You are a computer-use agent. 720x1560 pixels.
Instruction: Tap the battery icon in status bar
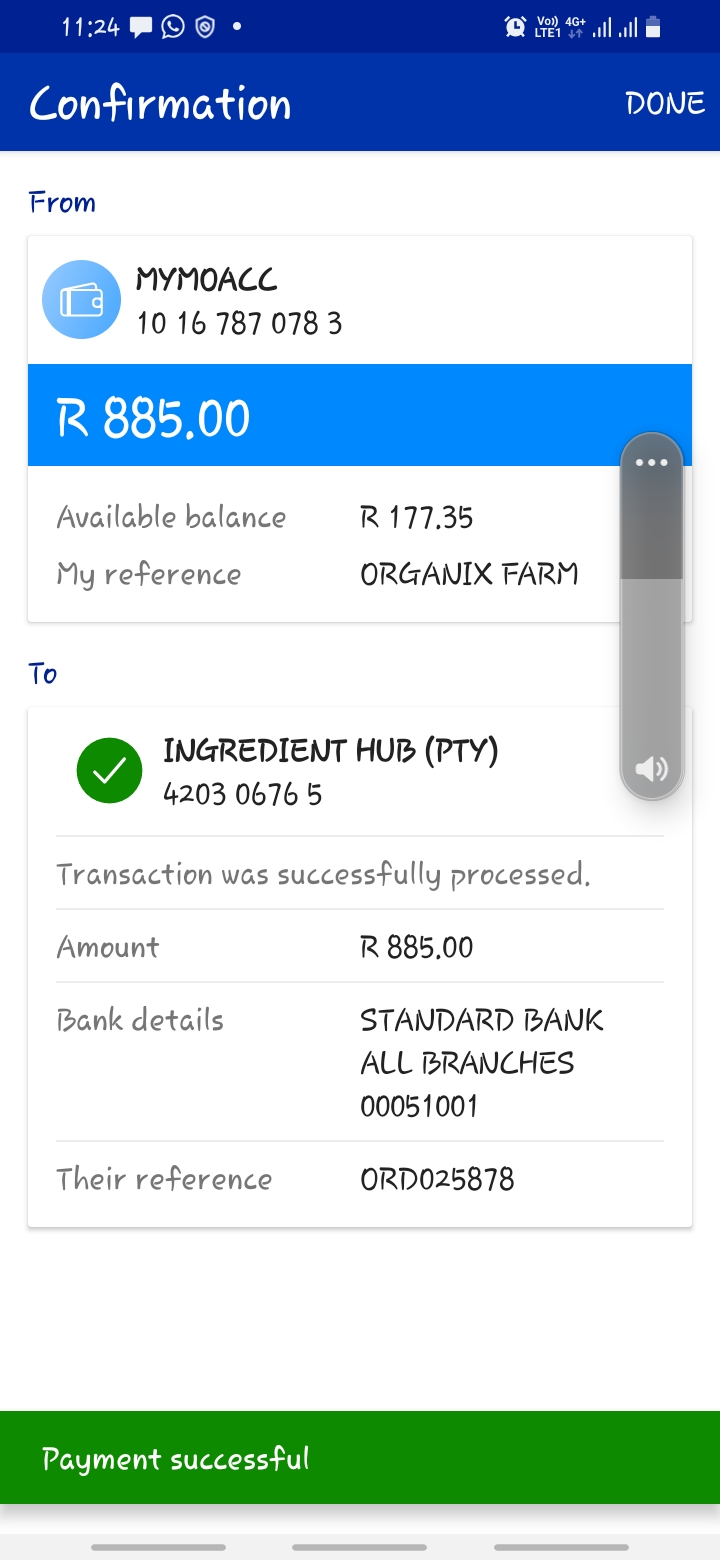tap(653, 27)
